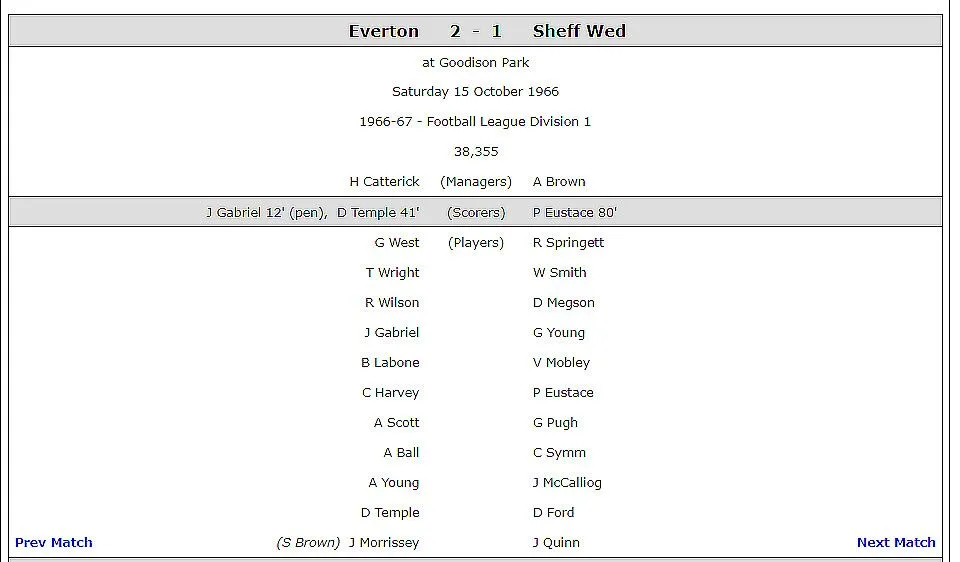Image resolution: width=960 pixels, height=562 pixels.
Task: Click scorer P Eustace 80'
Action: pos(575,212)
